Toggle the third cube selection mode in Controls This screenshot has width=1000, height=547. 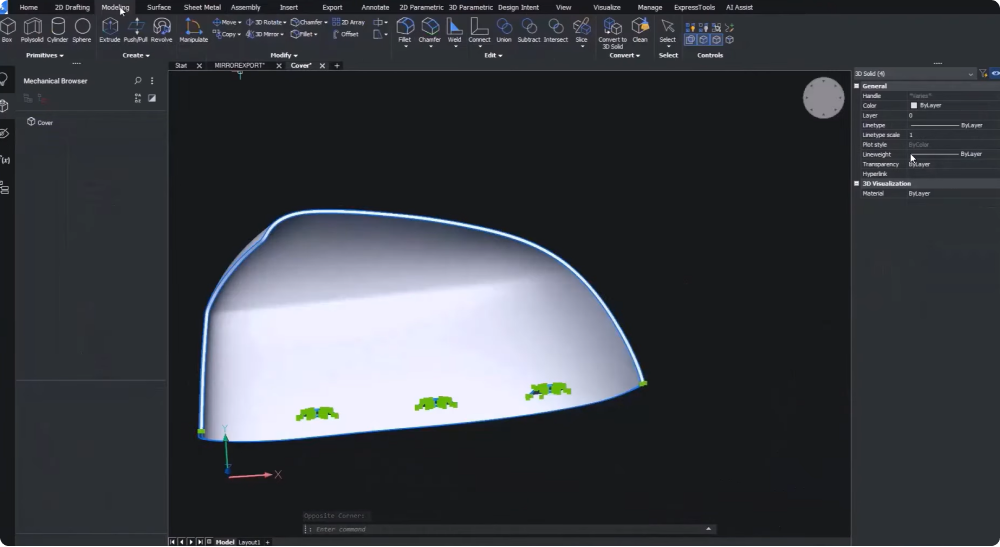point(716,40)
